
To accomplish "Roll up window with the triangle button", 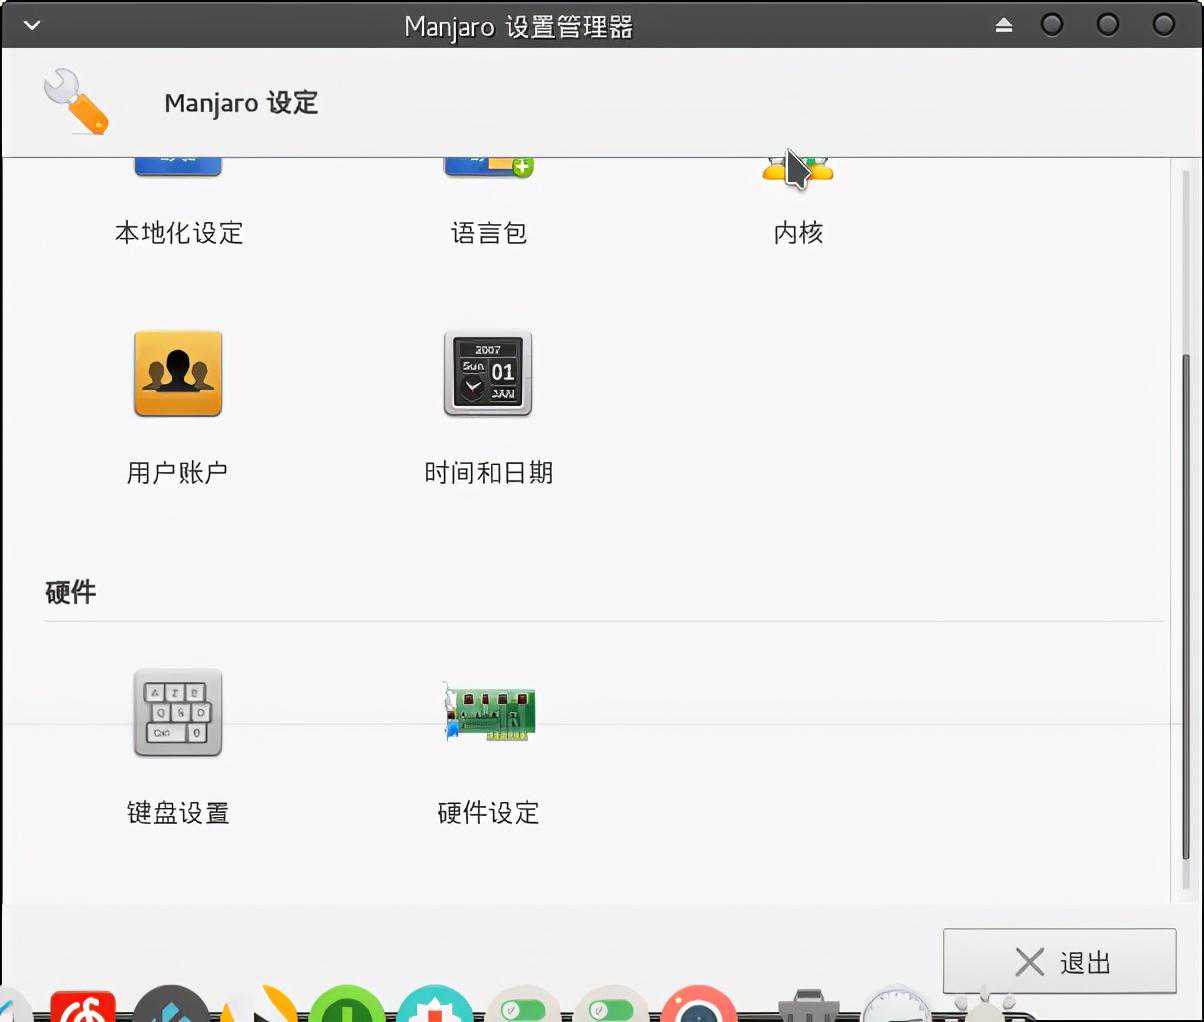I will coord(1004,25).
